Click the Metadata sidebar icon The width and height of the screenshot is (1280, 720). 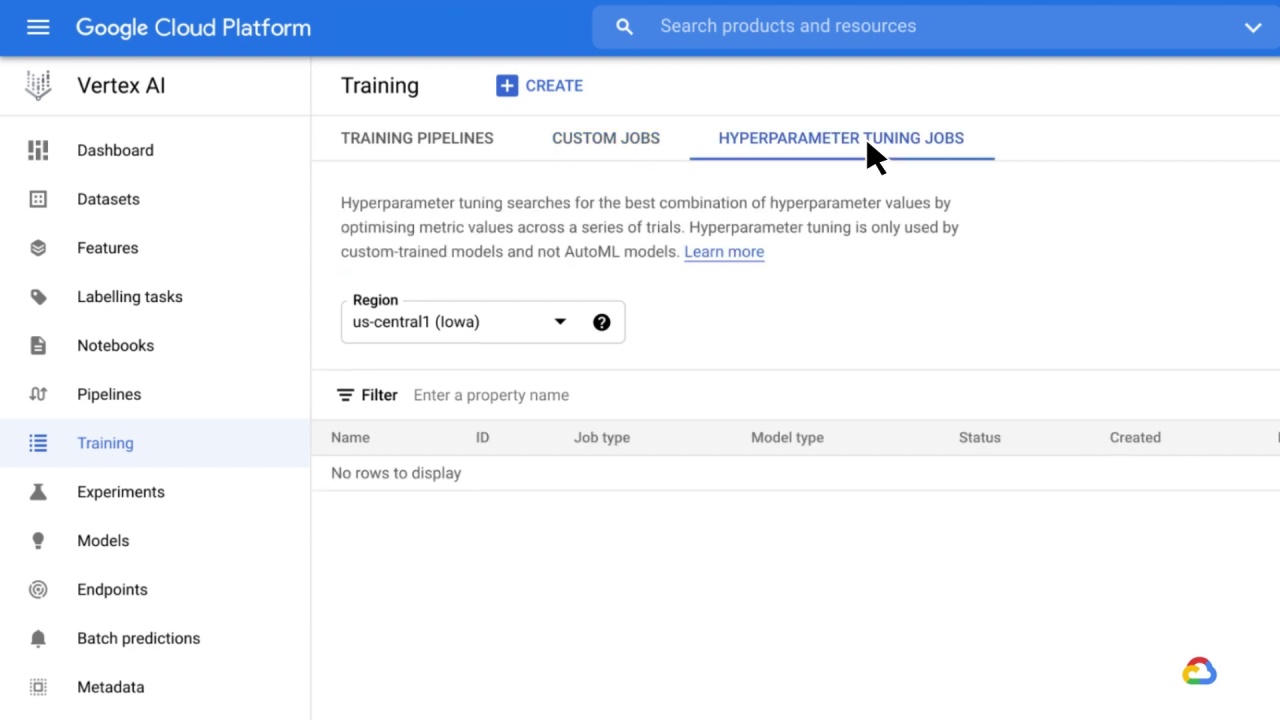click(x=38, y=687)
